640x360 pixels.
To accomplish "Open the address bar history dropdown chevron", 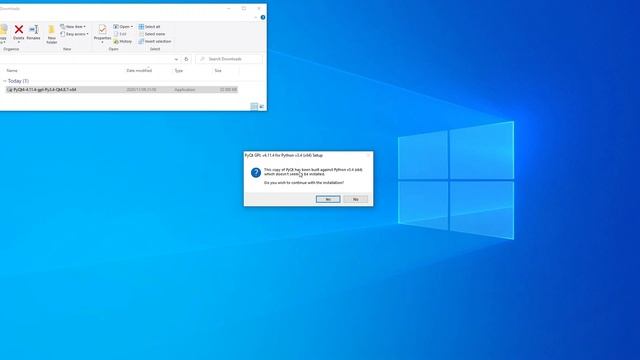I will pos(176,59).
